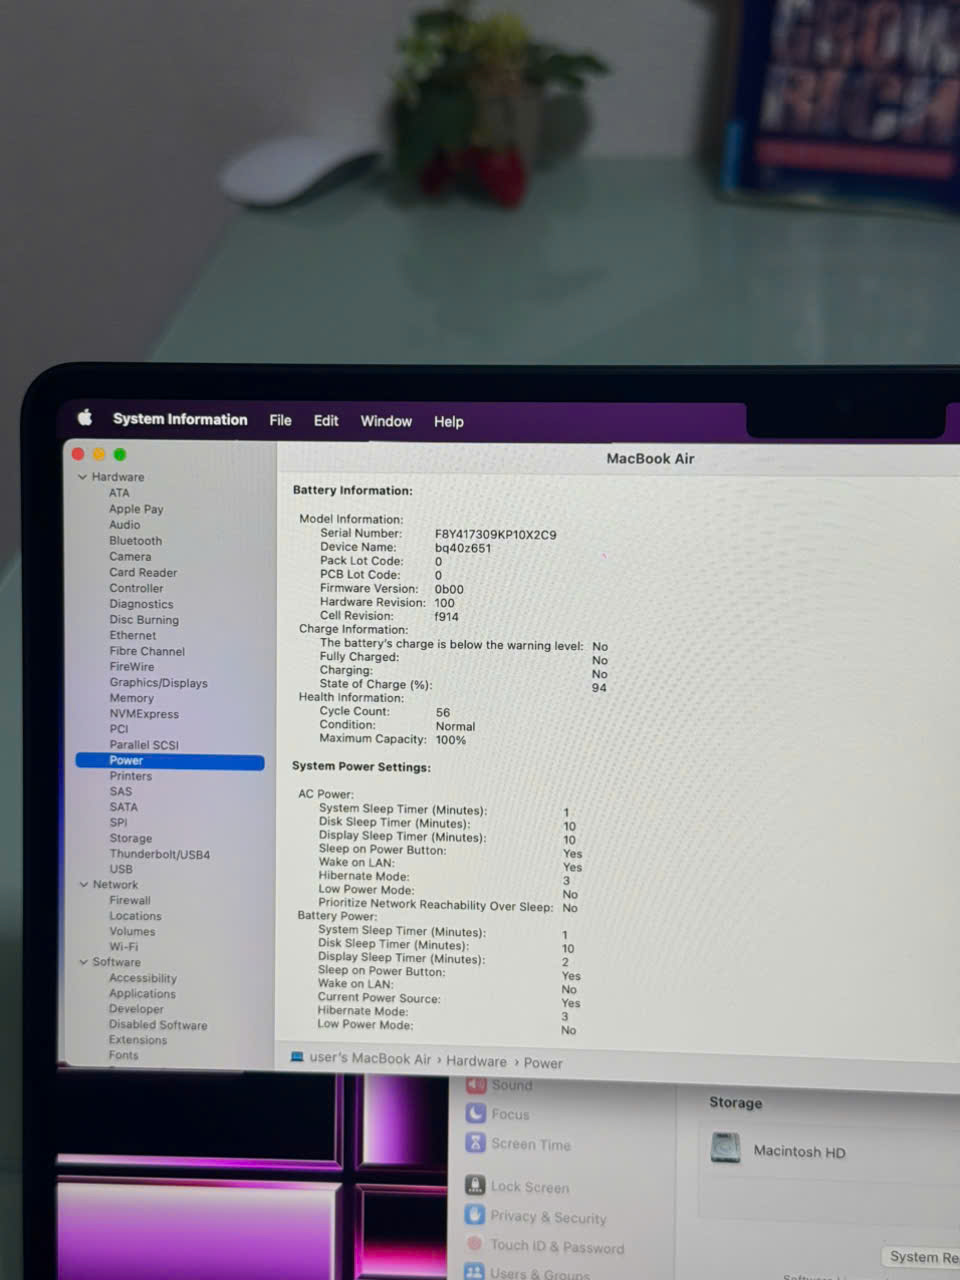Select Bluetooth in the sidebar
The width and height of the screenshot is (960, 1280).
click(135, 540)
